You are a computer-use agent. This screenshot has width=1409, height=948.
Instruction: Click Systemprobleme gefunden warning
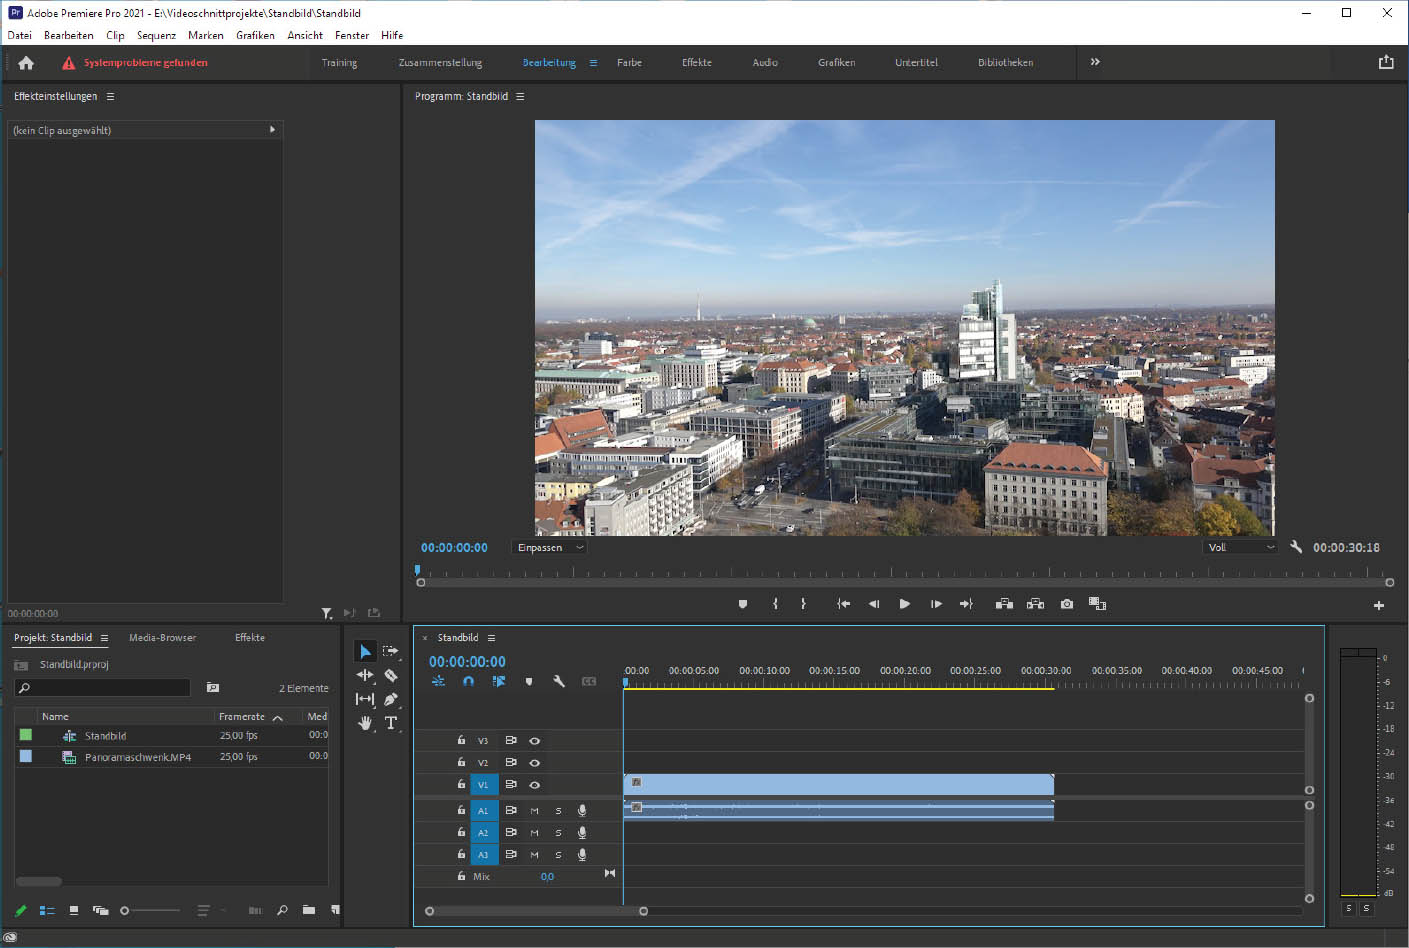pos(135,62)
